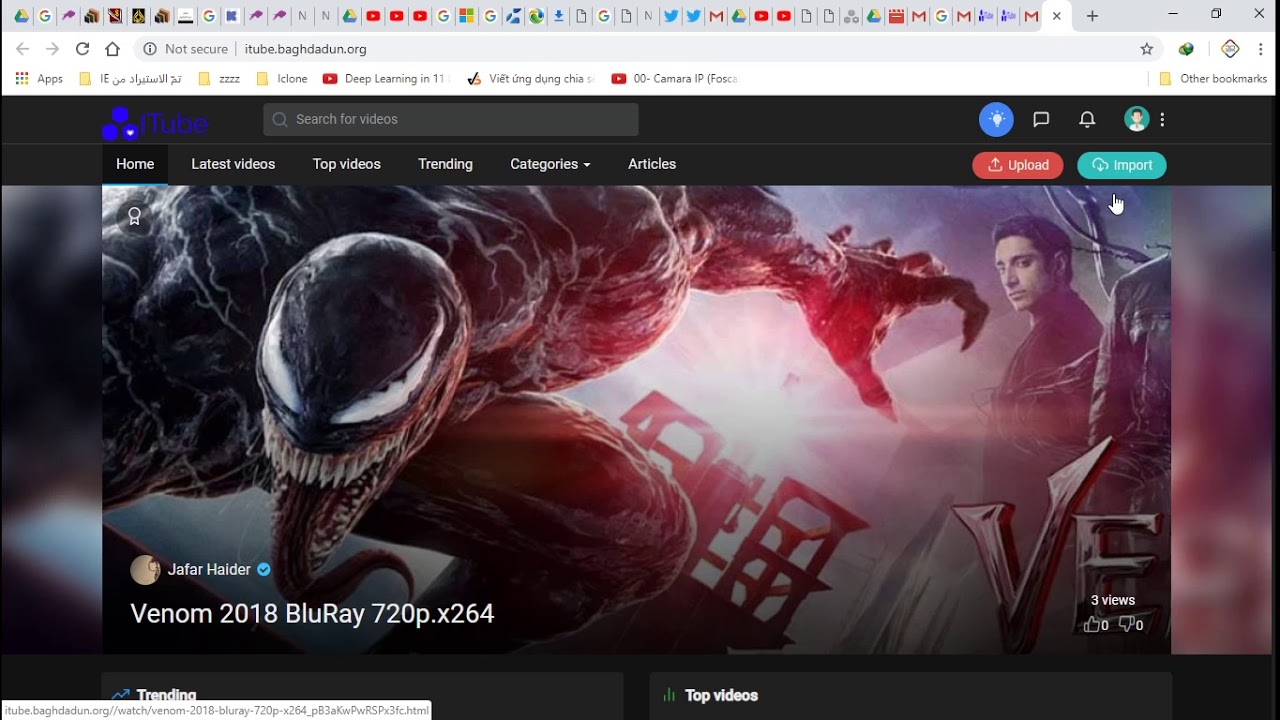Open Latest videos
Viewport: 1280px width, 720px height.
click(x=233, y=164)
